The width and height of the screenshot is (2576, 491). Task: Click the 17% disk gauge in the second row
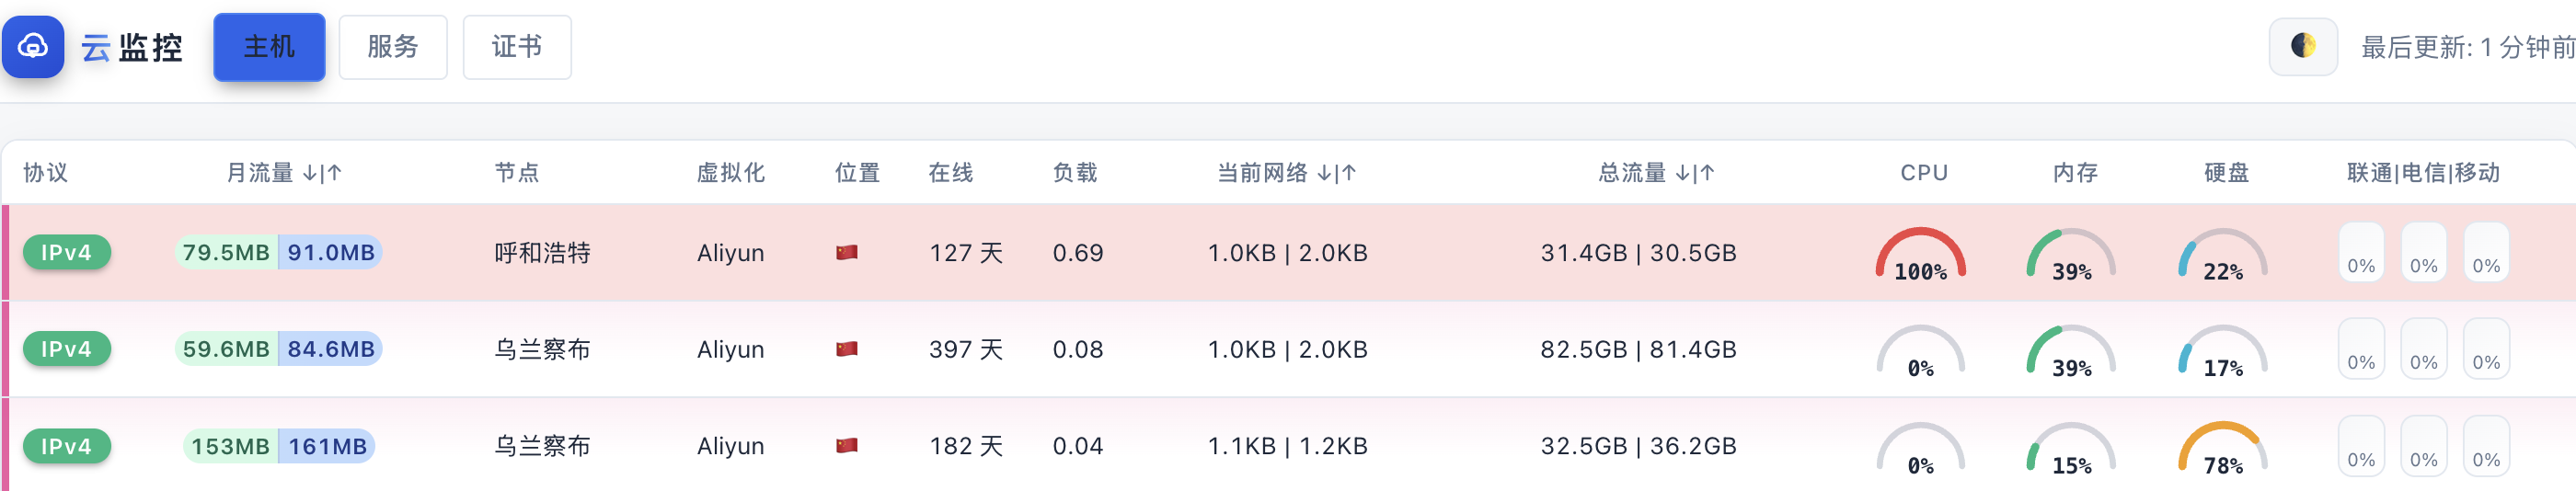(x=2222, y=352)
